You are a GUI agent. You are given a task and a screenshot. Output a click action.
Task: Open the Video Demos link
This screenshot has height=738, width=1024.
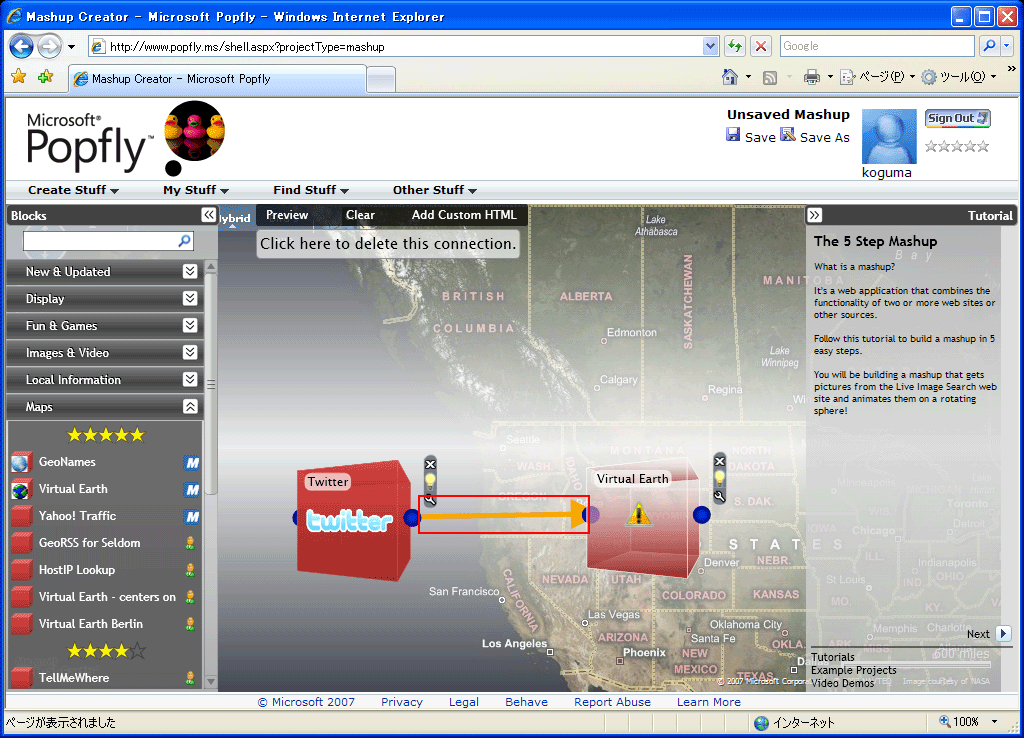842,683
